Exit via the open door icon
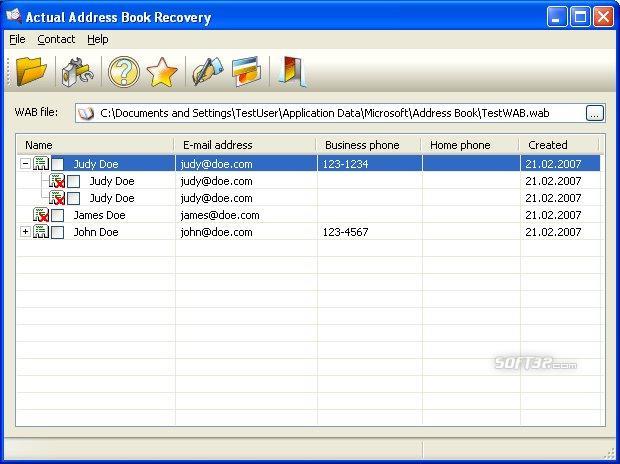 (x=292, y=72)
